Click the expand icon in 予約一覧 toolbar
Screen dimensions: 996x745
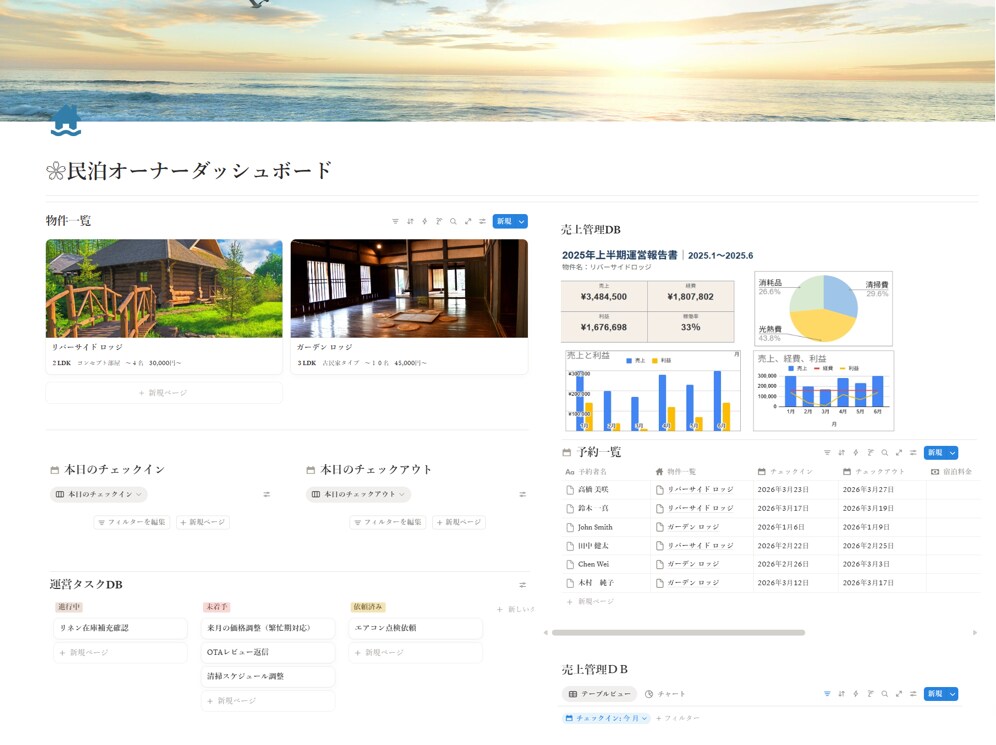click(899, 453)
